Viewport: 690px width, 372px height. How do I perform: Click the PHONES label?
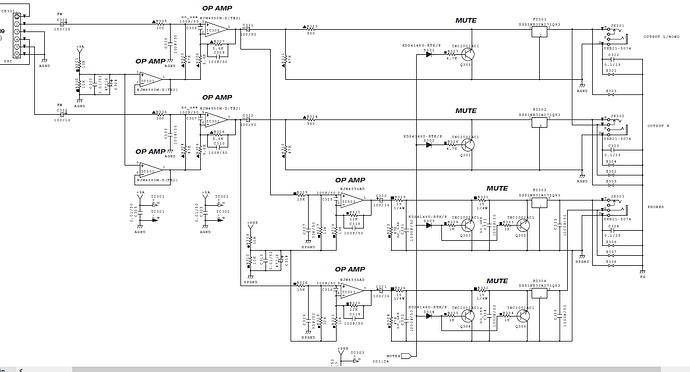pyautogui.click(x=656, y=207)
